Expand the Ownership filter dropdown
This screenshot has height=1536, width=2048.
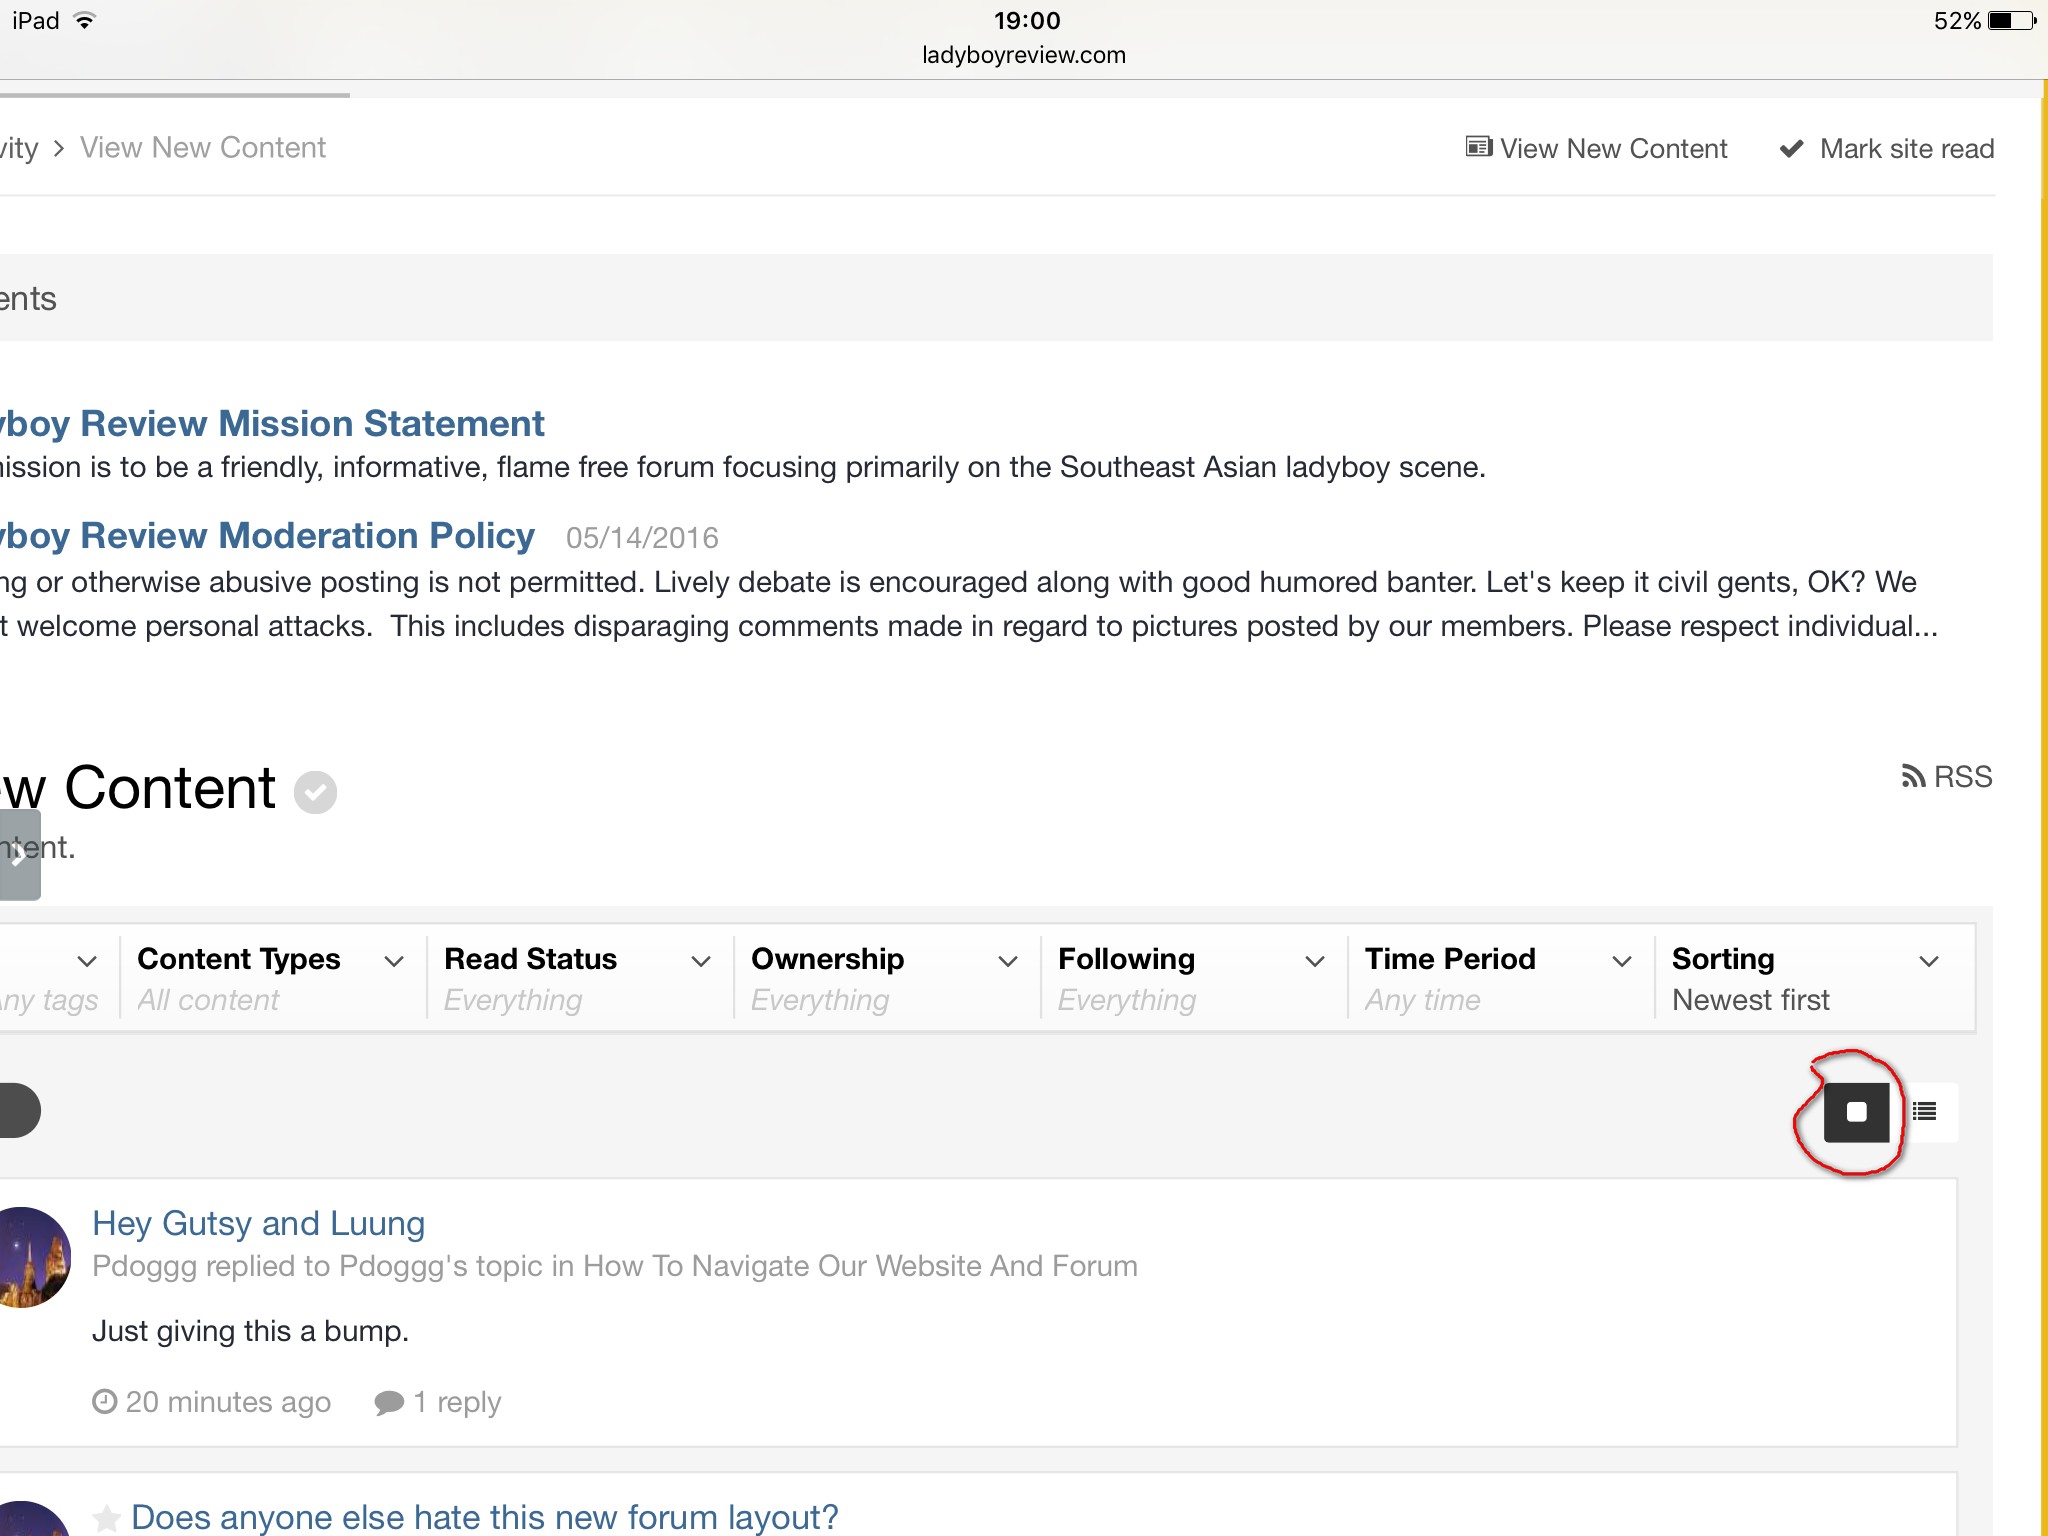tap(886, 978)
